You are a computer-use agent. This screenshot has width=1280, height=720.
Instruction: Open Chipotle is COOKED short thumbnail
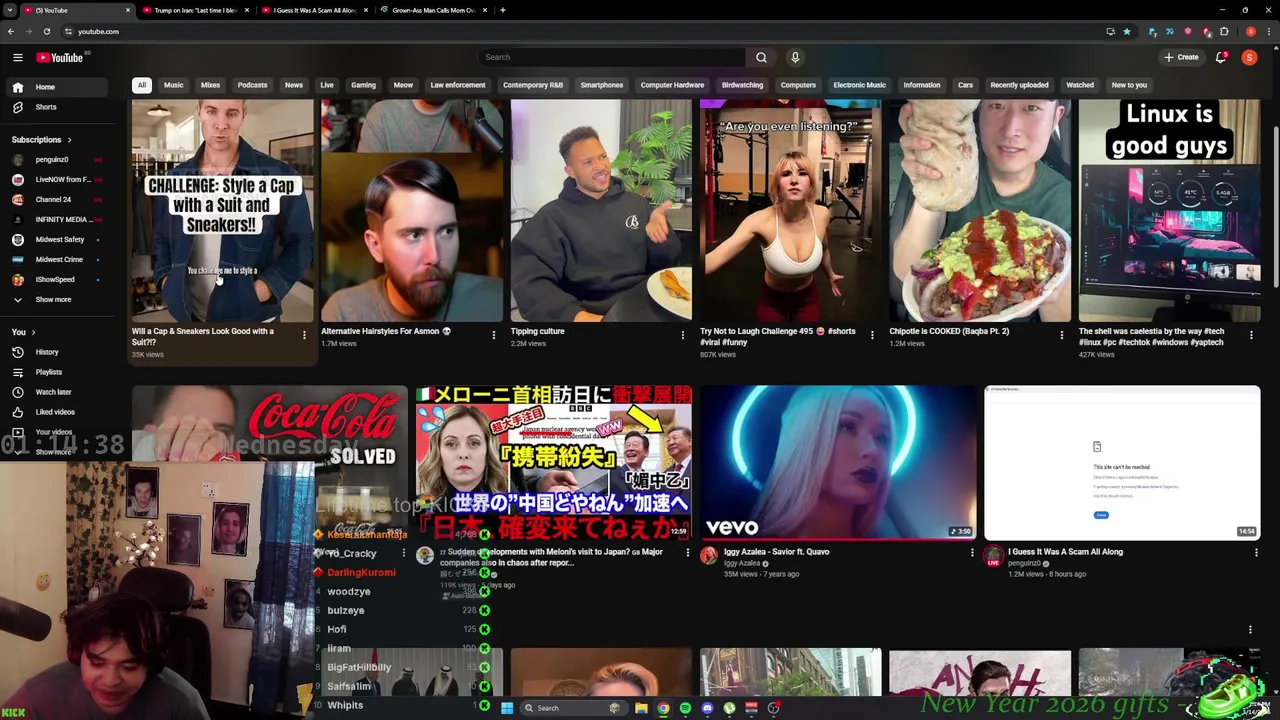pos(980,210)
